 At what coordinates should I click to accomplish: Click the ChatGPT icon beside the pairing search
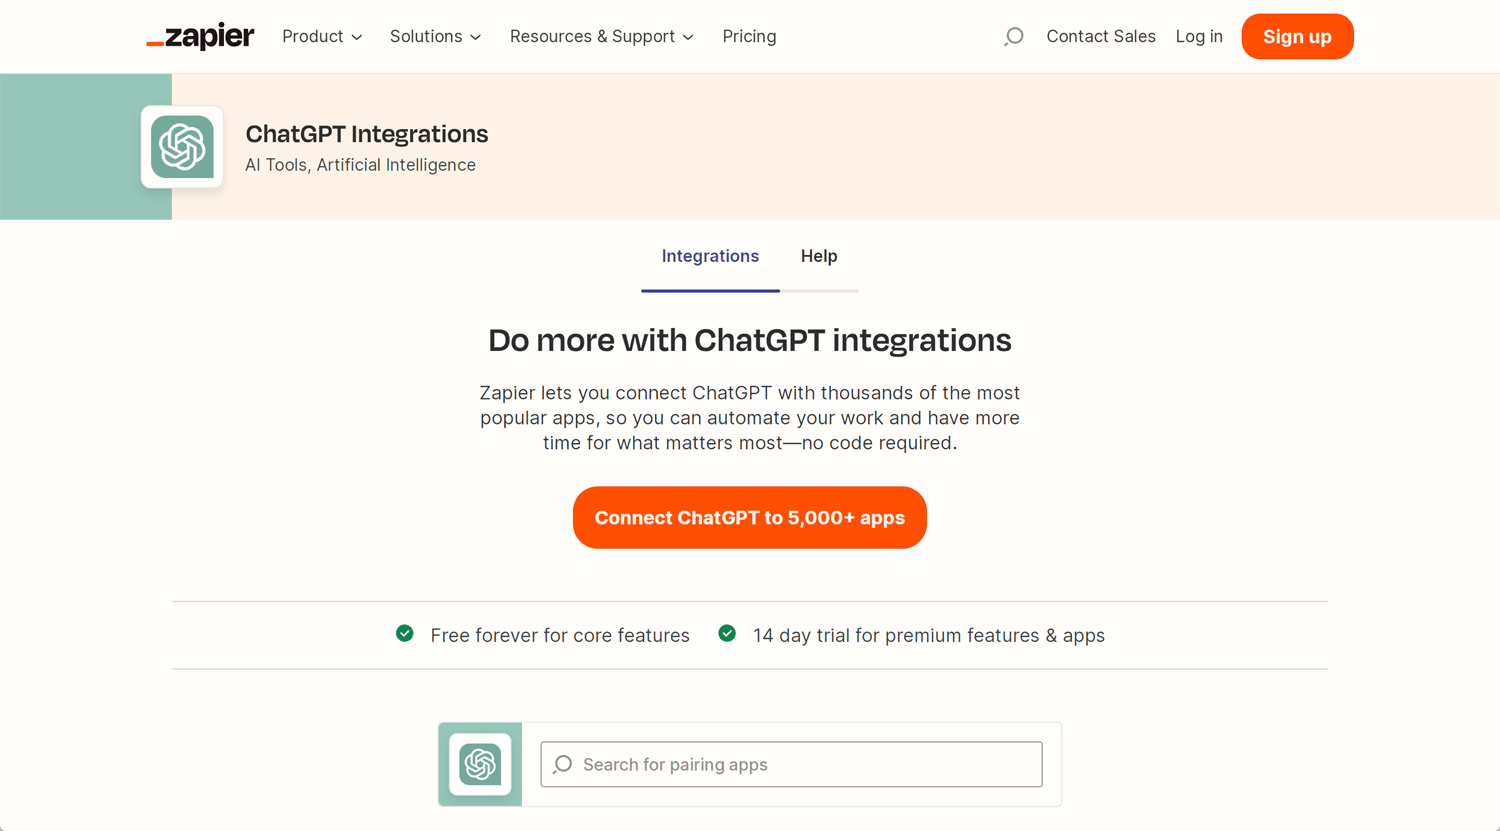480,764
